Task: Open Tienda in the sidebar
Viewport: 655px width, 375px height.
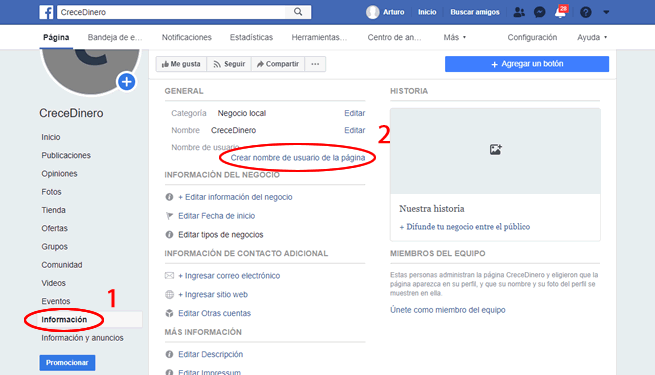Action: (53, 210)
